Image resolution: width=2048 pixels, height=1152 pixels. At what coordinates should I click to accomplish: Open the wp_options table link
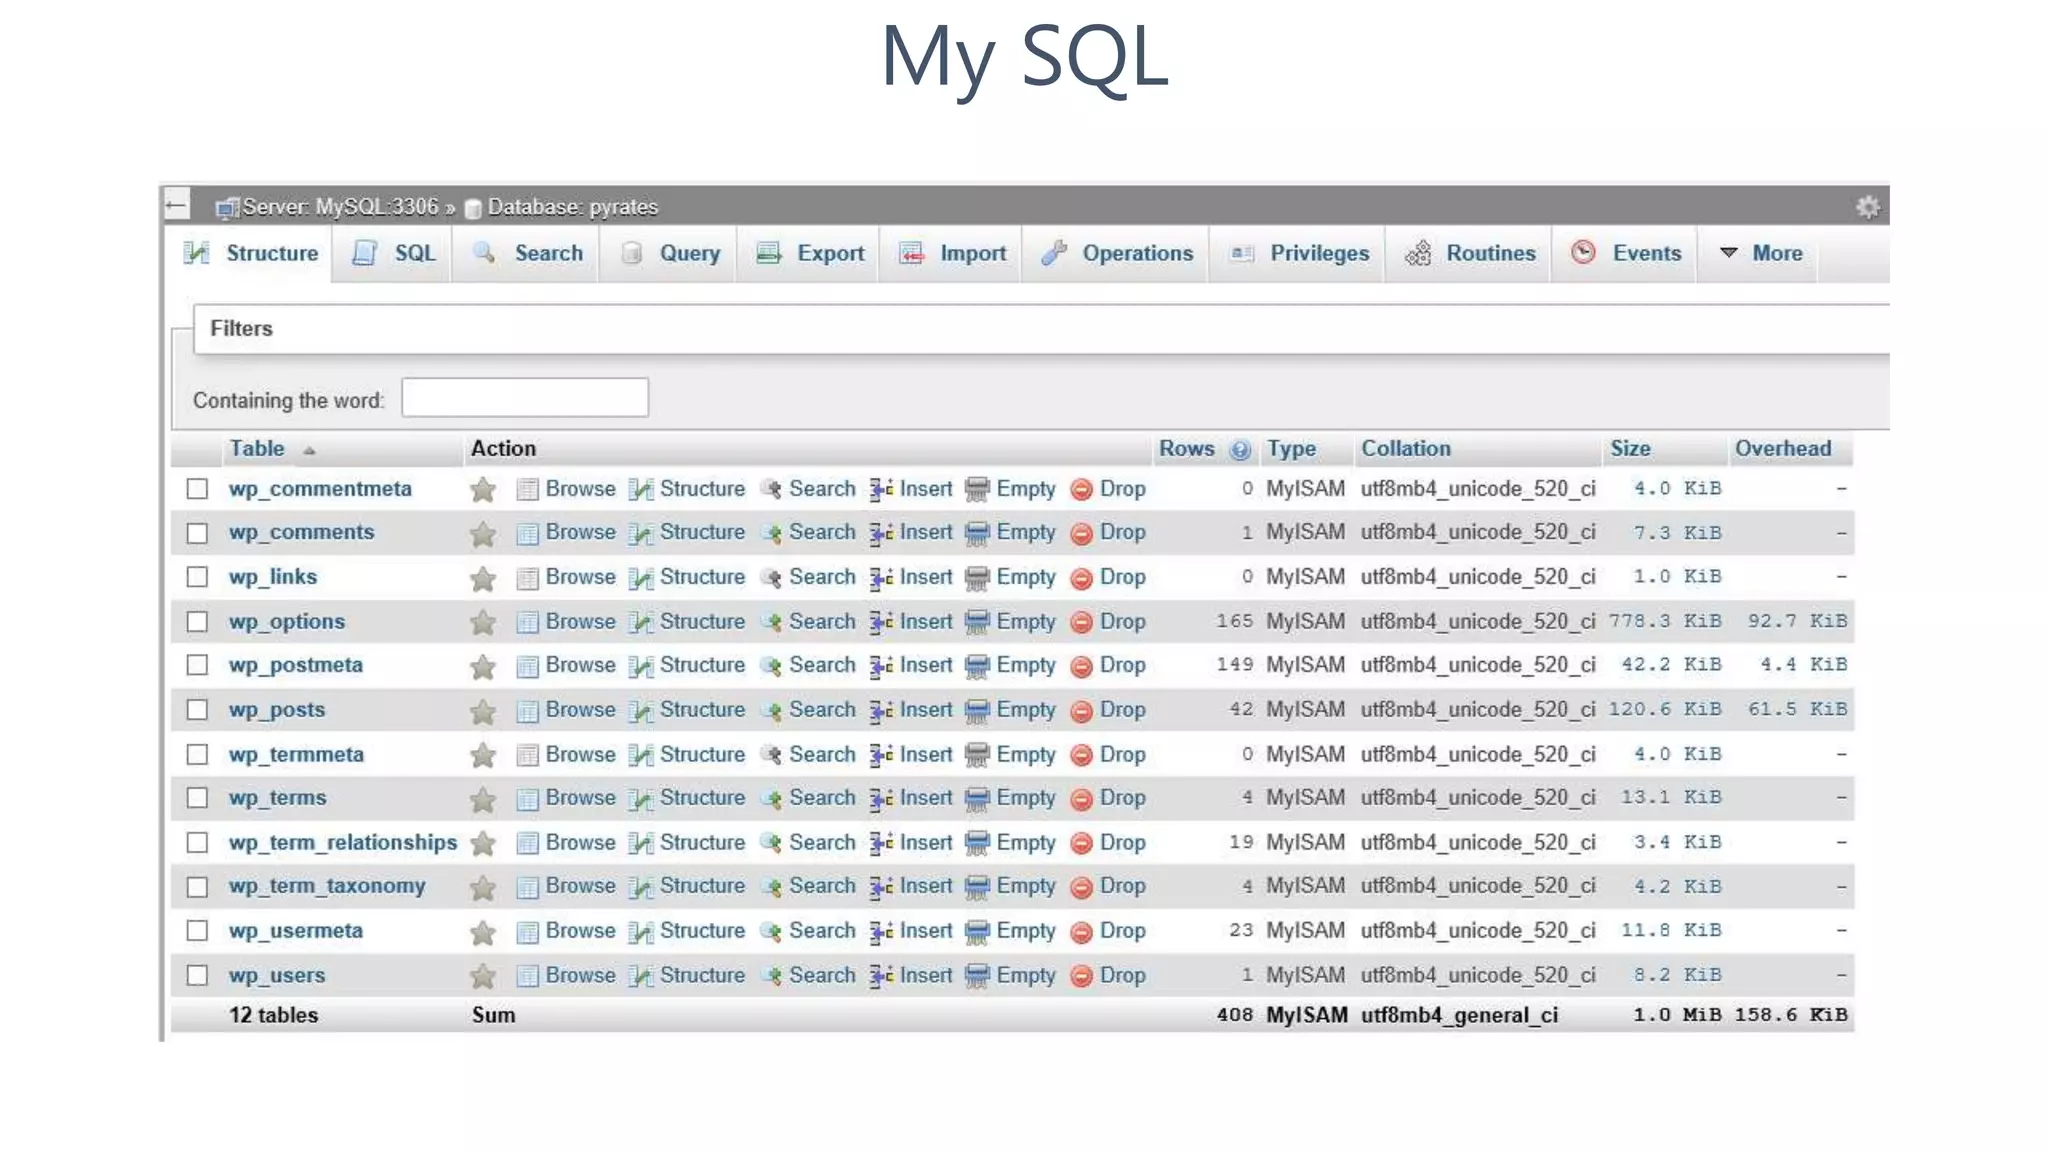click(x=287, y=622)
